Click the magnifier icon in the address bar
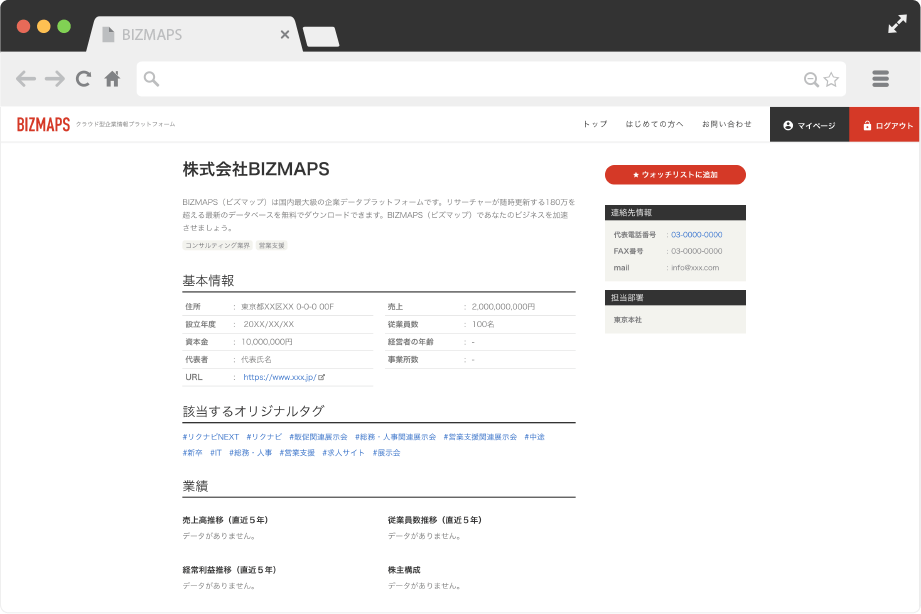 click(x=151, y=79)
